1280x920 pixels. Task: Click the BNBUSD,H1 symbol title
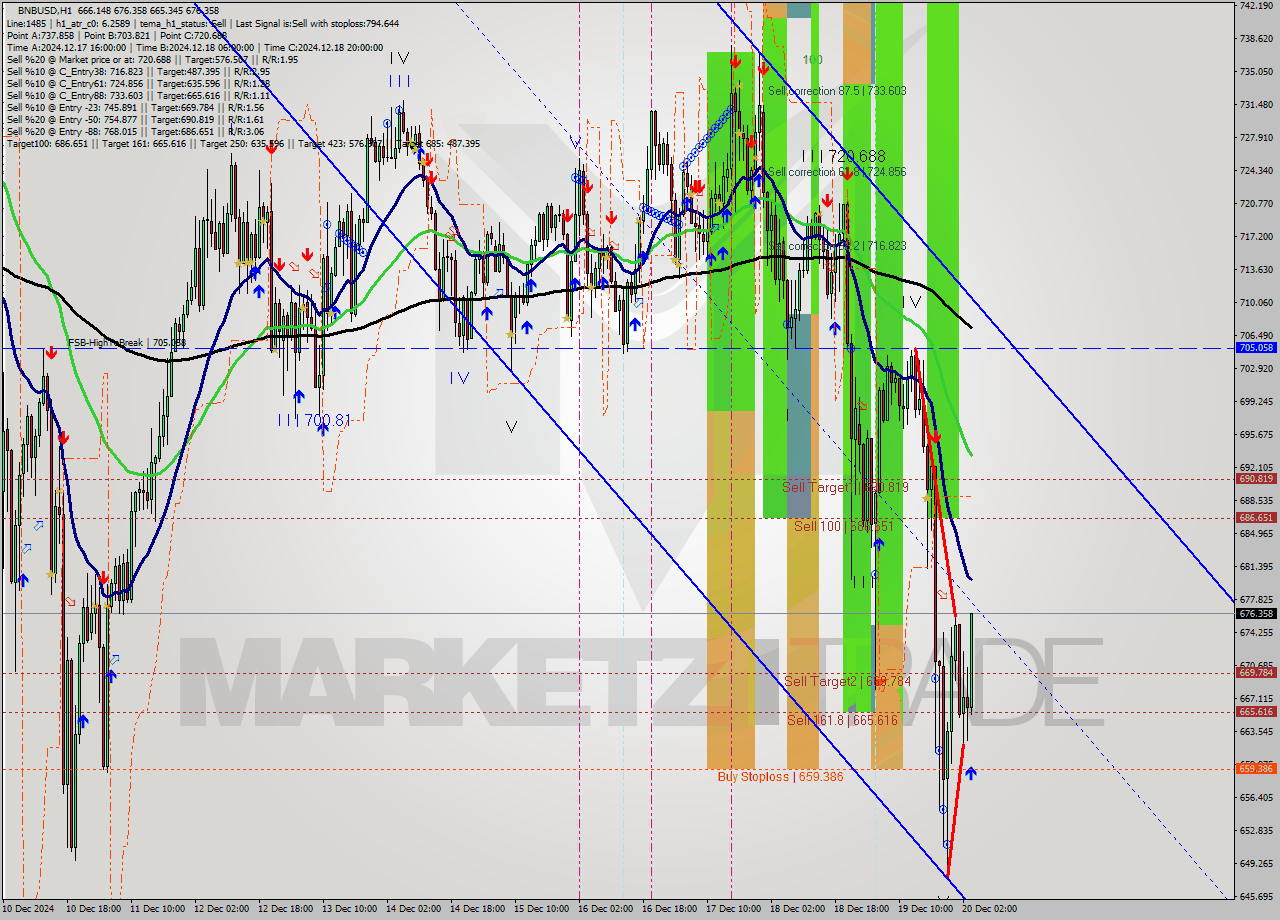45,10
